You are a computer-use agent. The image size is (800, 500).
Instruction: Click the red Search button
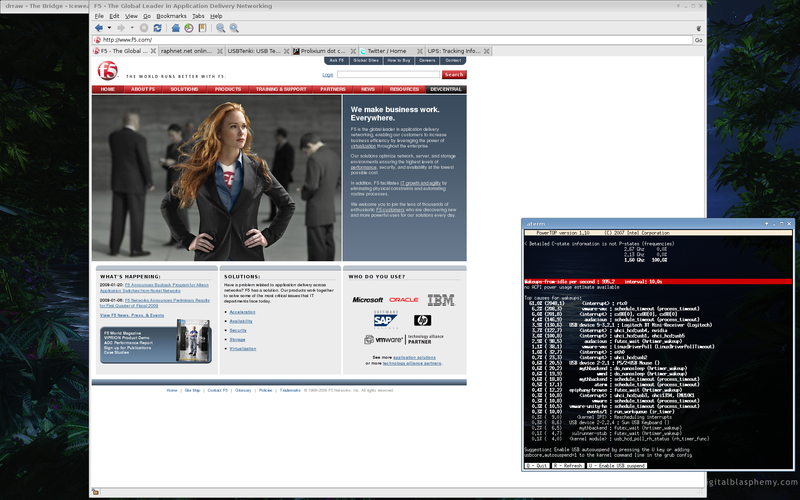click(453, 75)
